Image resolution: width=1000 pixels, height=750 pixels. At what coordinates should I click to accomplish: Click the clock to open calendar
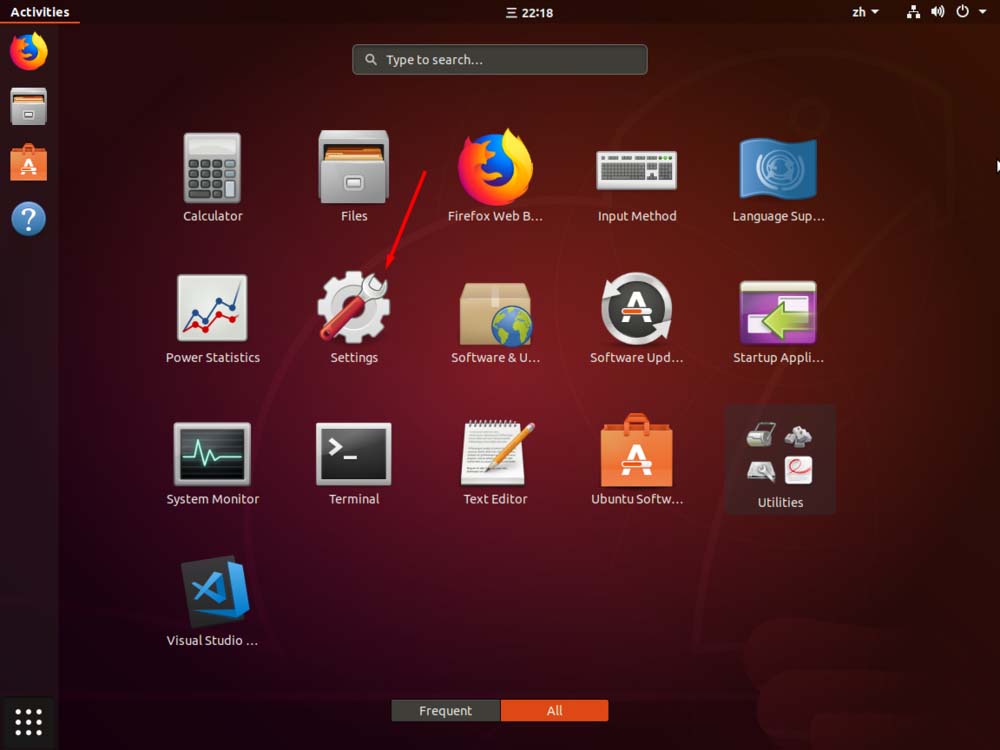pos(528,12)
